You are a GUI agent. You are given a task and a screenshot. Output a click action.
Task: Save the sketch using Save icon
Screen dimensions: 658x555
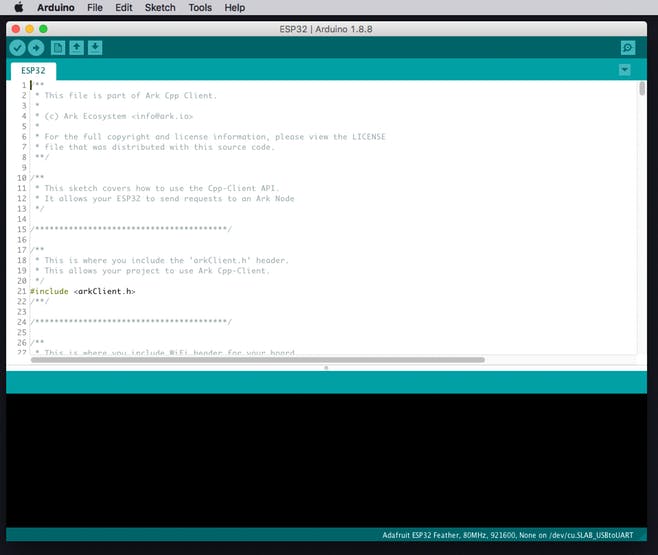pos(95,47)
